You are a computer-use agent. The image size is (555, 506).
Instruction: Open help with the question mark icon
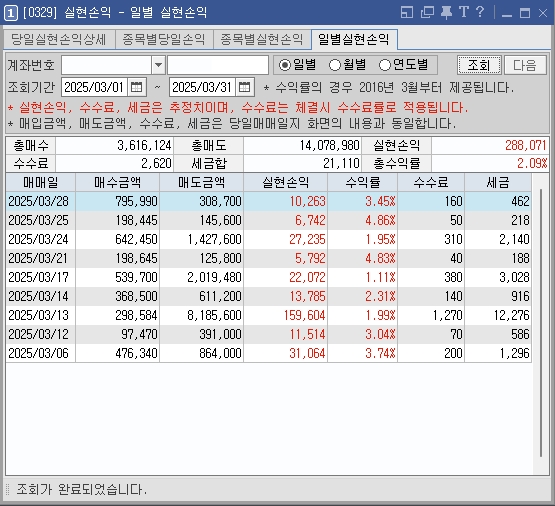pos(480,12)
